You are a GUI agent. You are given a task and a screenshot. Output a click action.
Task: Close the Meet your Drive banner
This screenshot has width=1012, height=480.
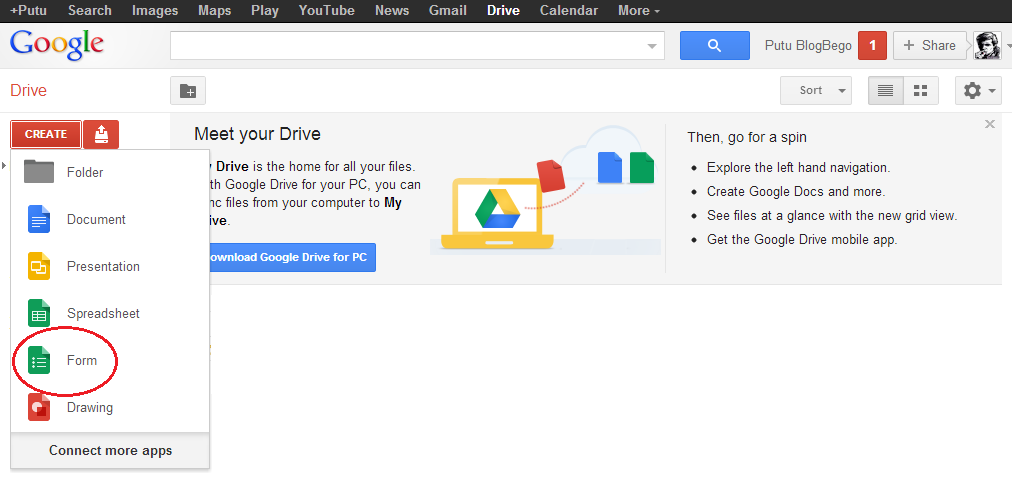pos(990,125)
